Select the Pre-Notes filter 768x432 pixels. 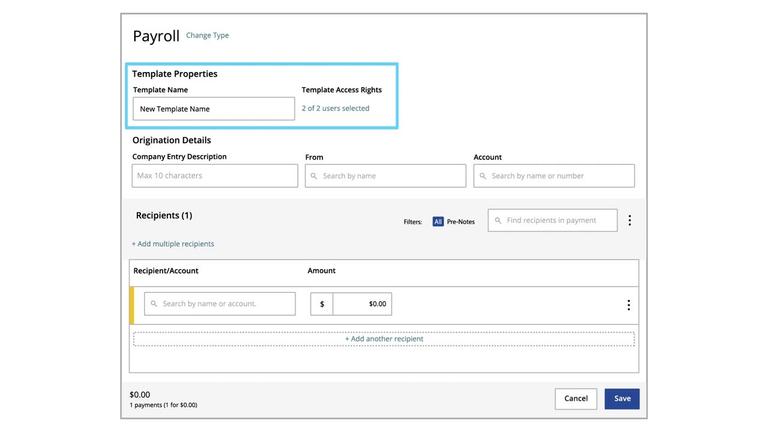[460, 221]
